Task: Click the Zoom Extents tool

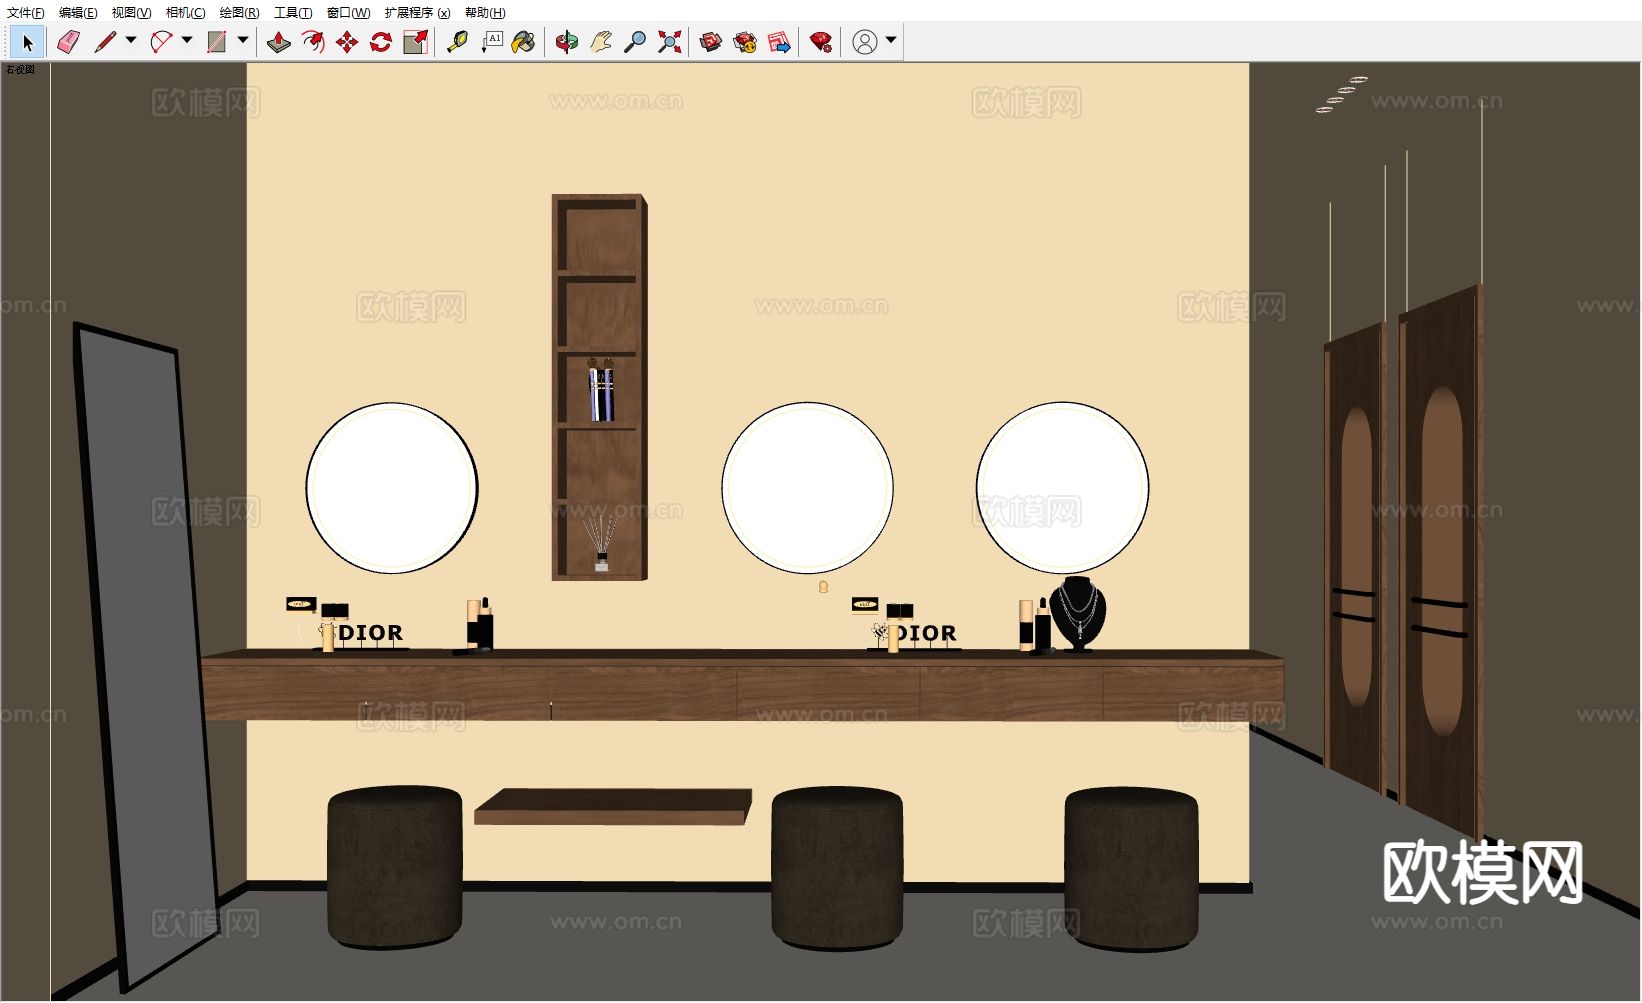Action: pos(669,42)
